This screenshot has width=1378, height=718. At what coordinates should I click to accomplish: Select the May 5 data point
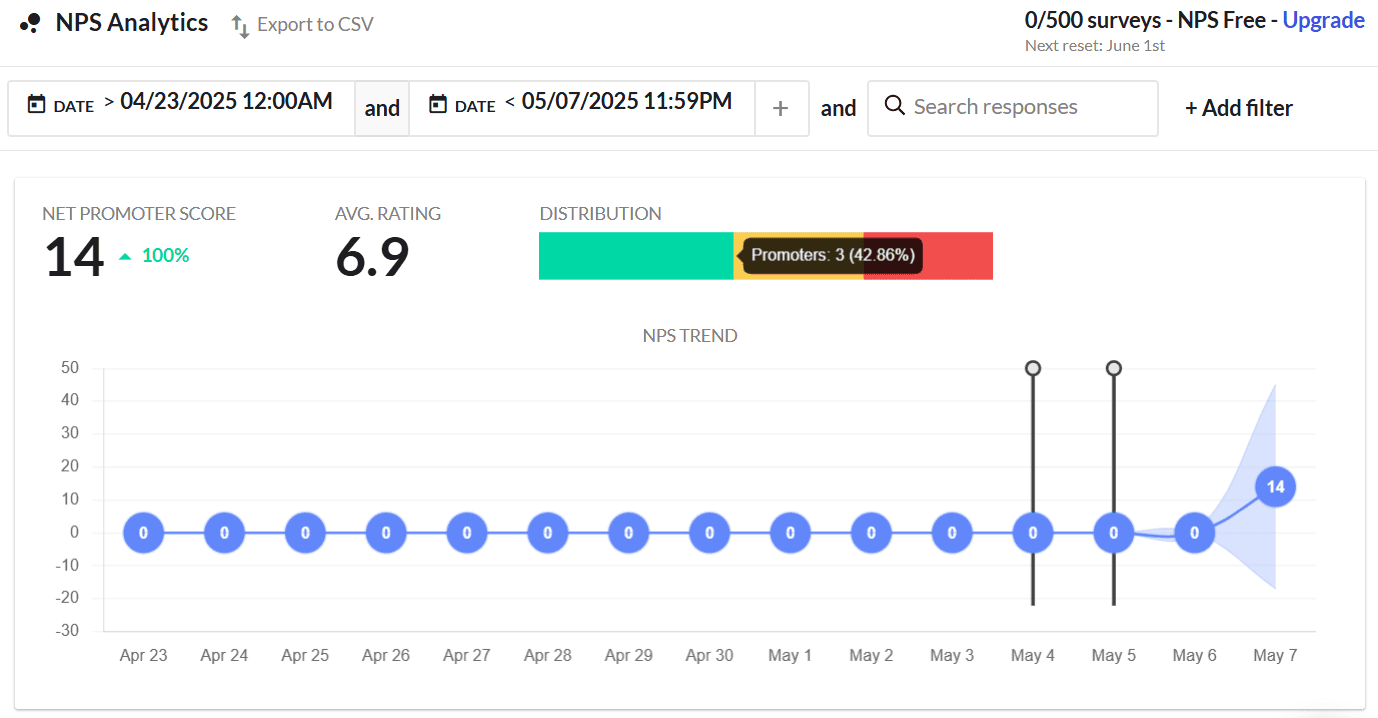1114,533
